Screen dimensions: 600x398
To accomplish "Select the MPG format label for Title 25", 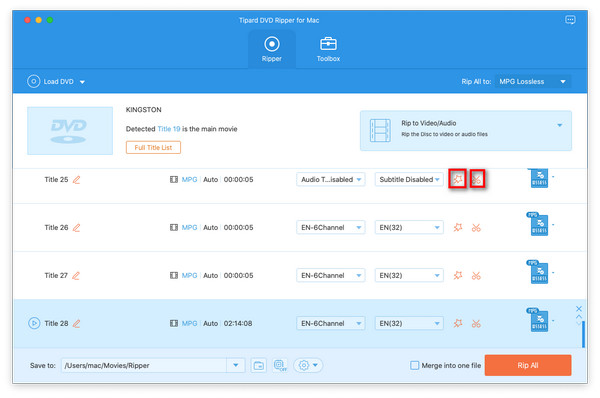I will tap(189, 179).
